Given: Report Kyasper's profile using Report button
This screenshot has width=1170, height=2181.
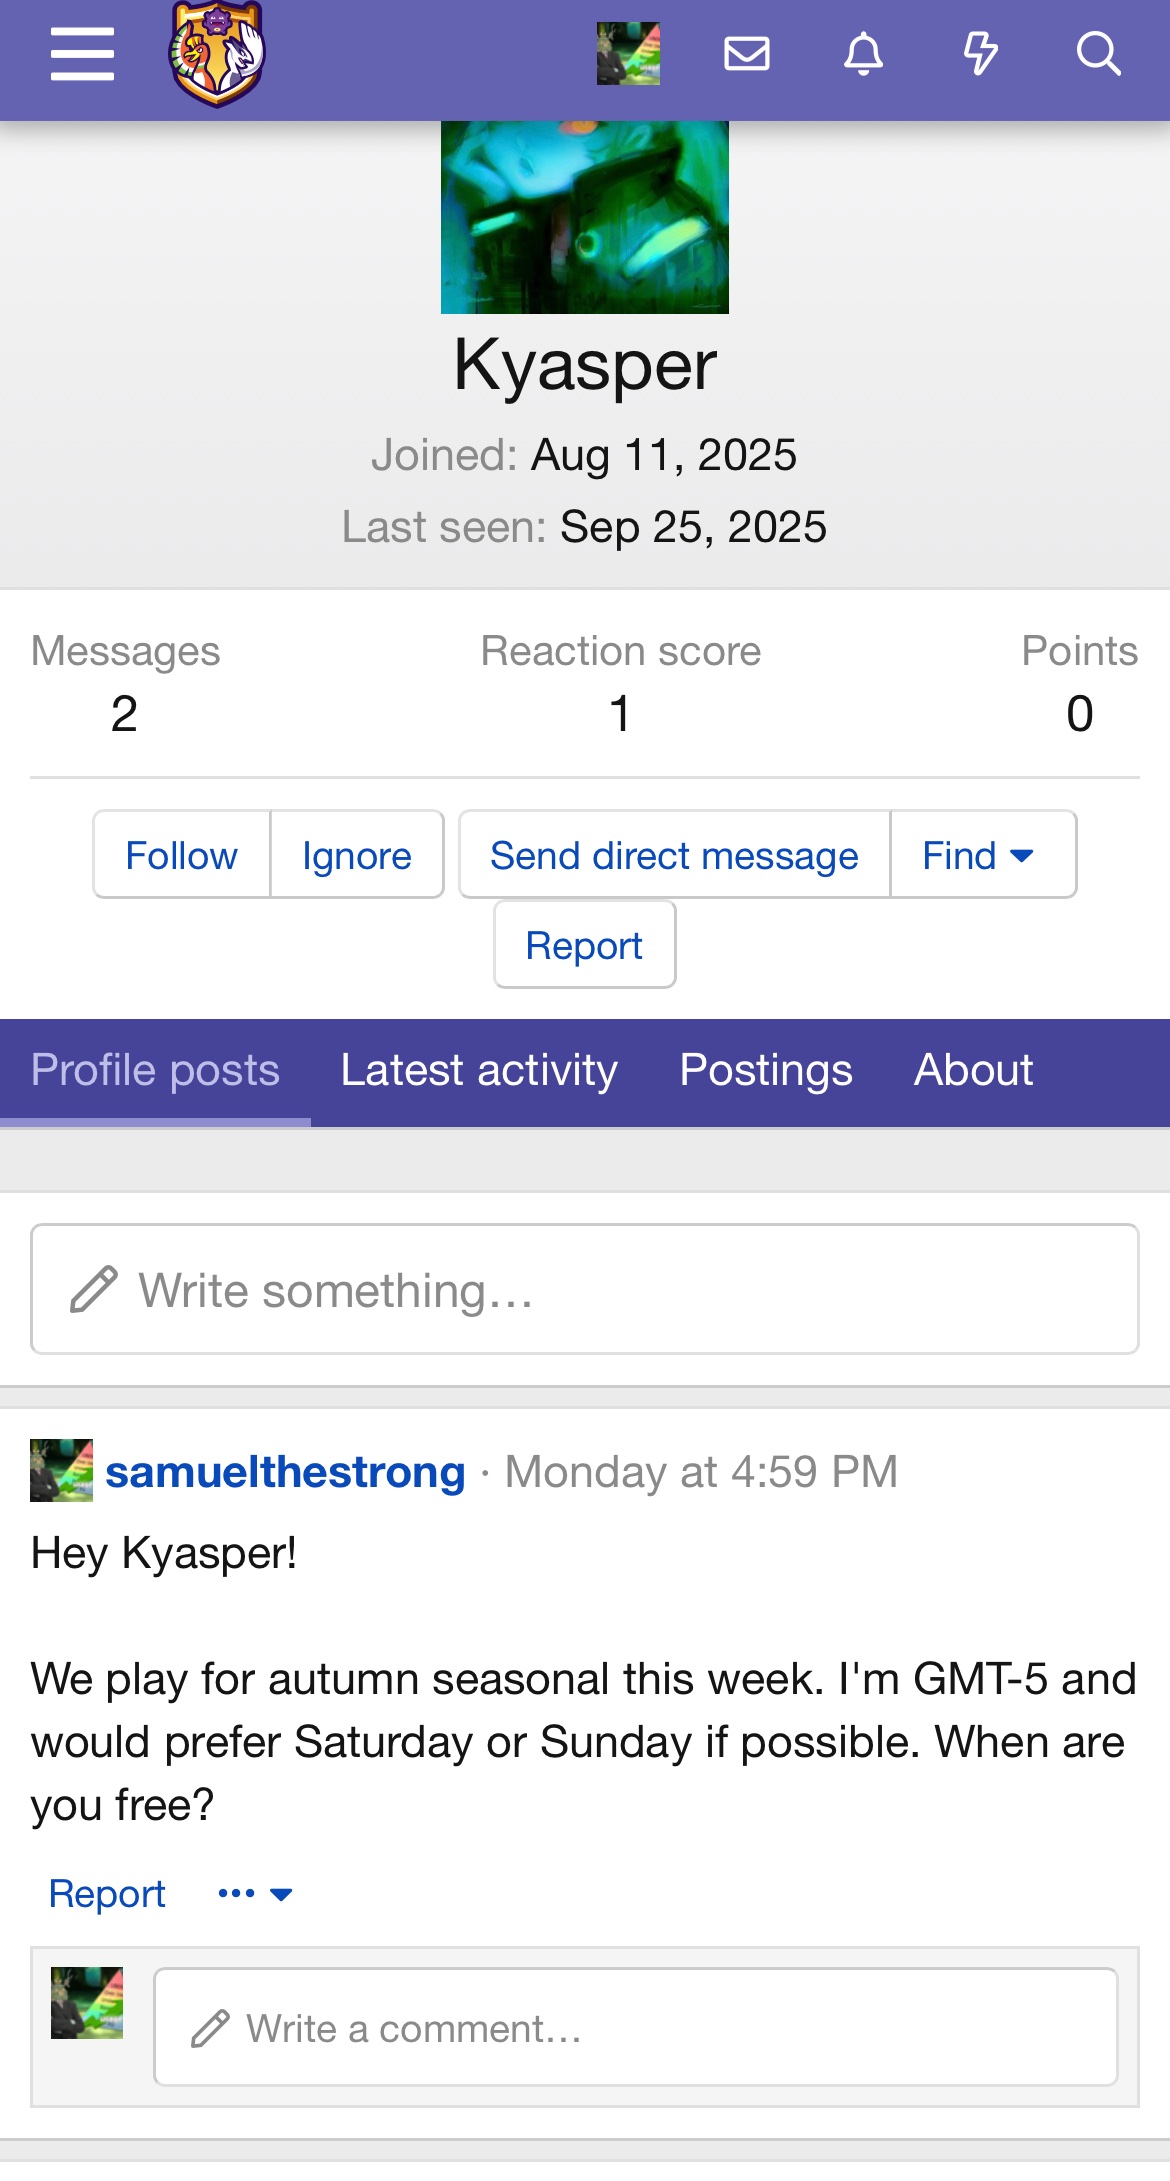Looking at the screenshot, I should click(x=584, y=945).
